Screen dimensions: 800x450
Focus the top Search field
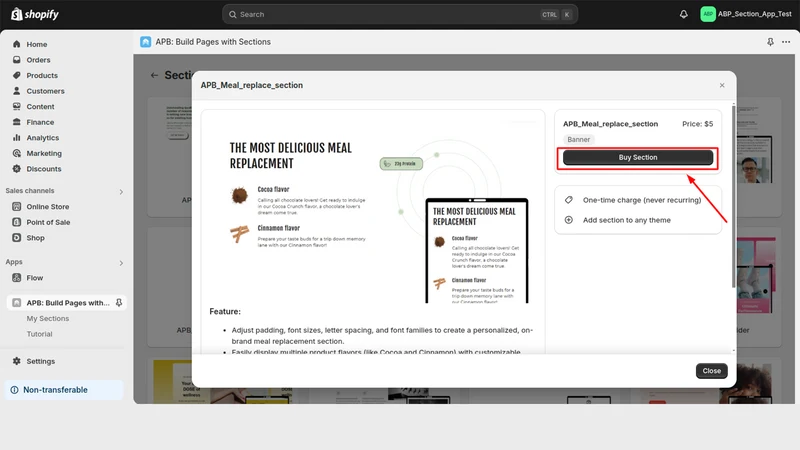399,14
